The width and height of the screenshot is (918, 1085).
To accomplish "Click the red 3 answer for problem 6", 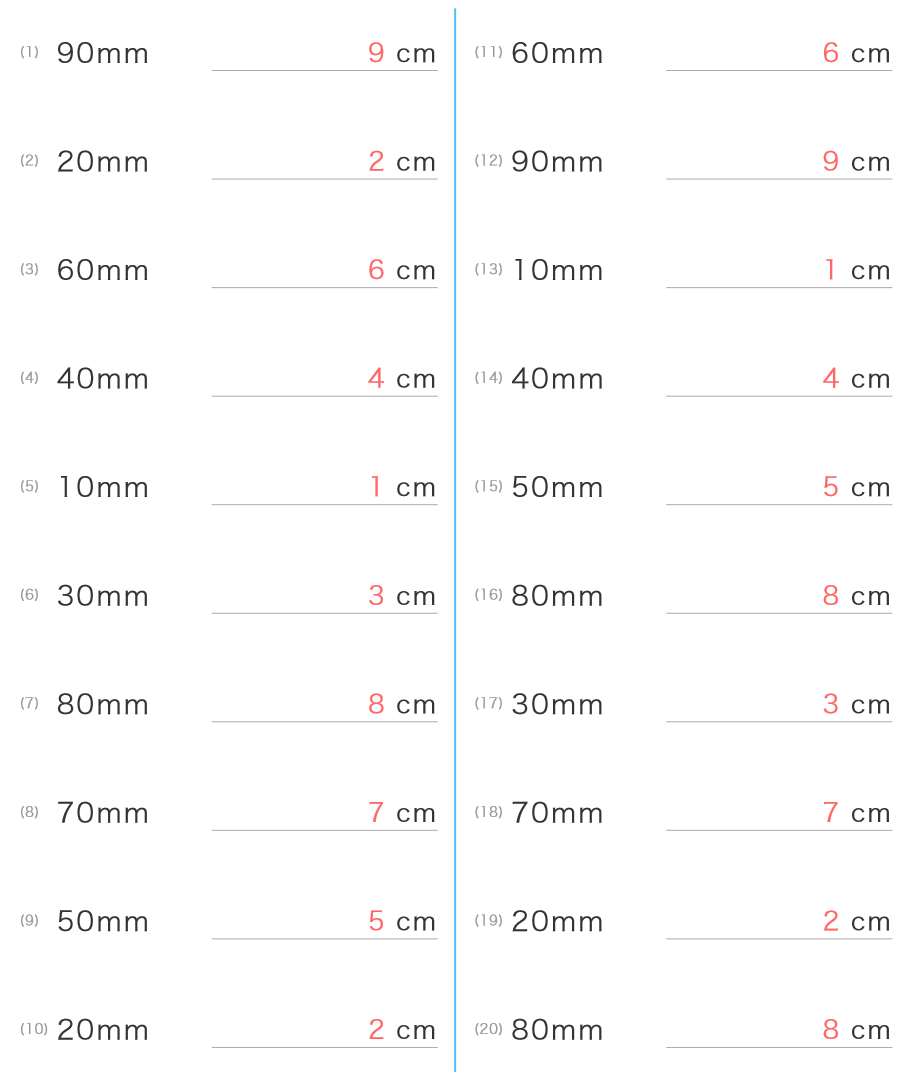I will [x=376, y=595].
